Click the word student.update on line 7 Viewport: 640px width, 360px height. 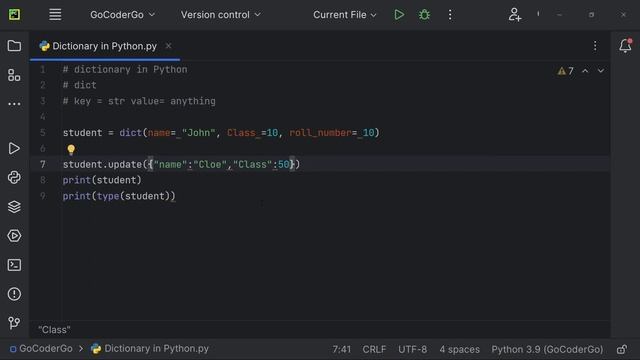coord(102,164)
